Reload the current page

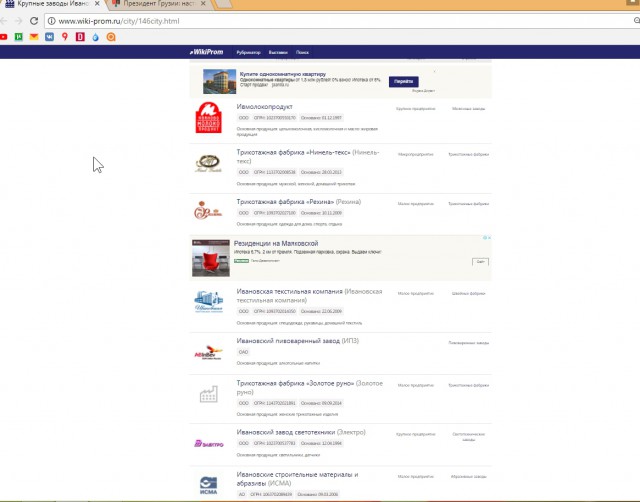click(34, 21)
